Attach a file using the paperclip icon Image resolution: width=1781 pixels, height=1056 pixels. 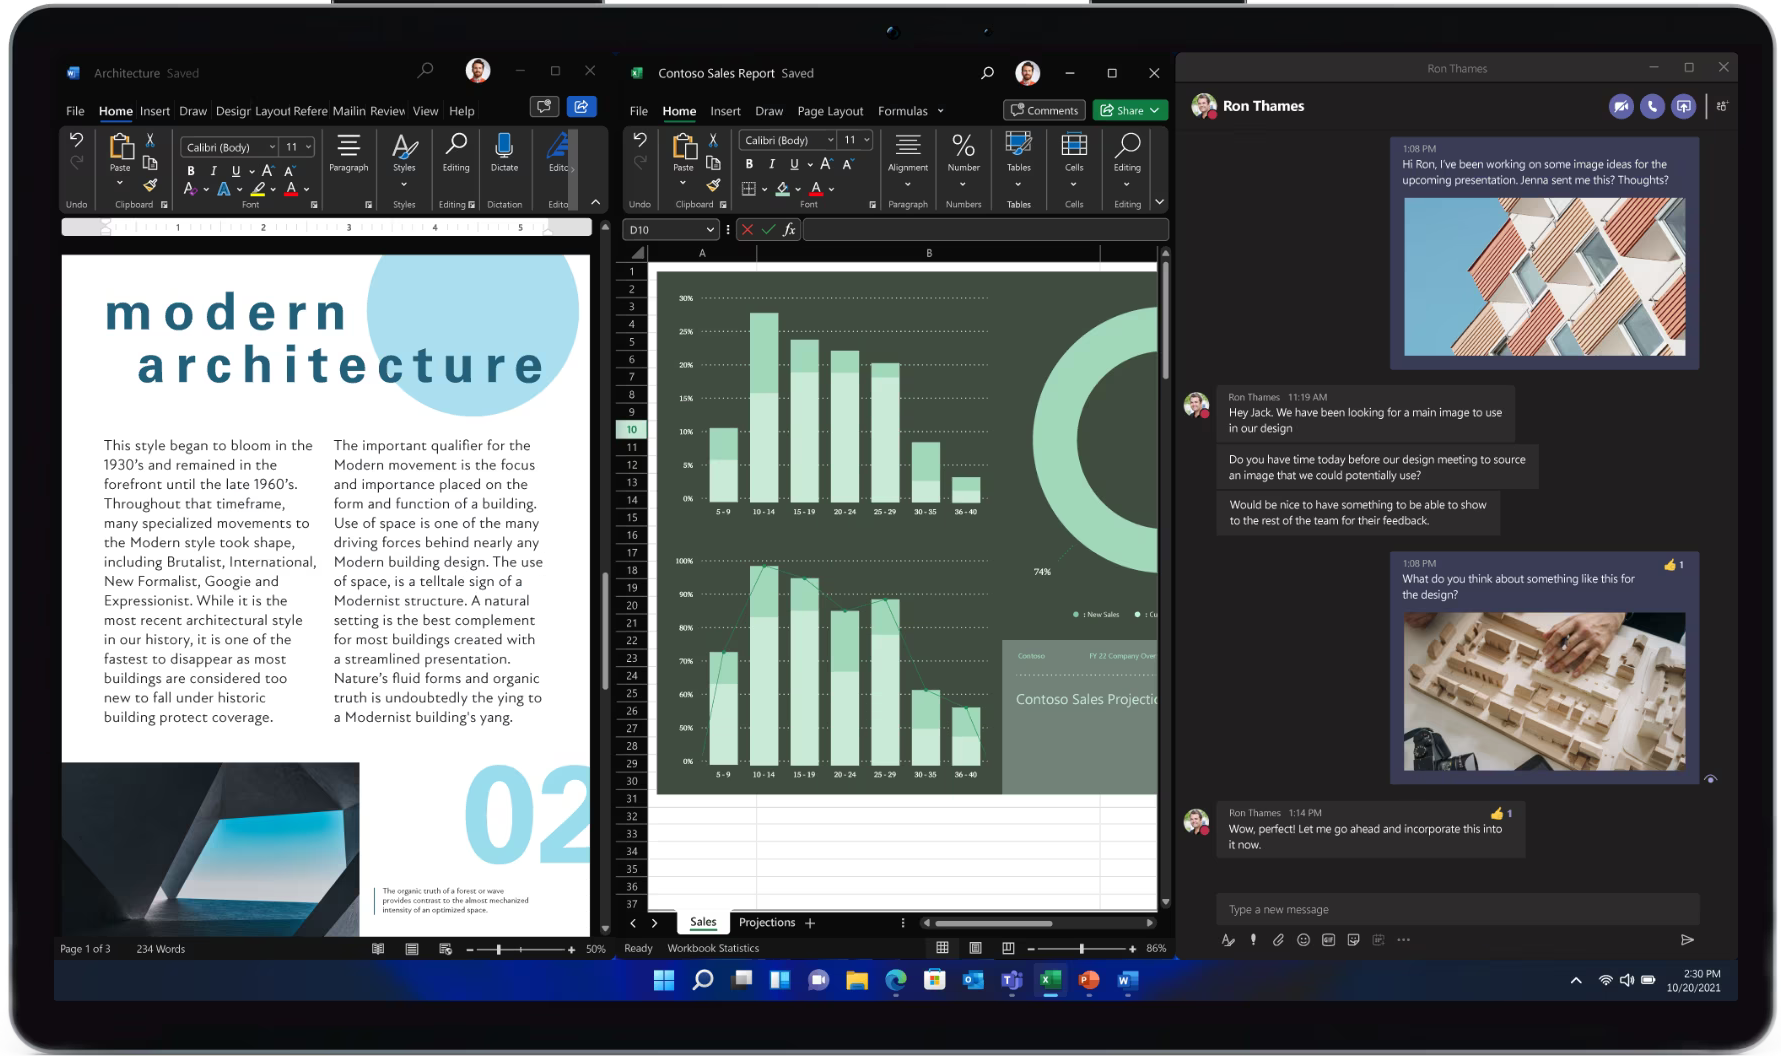click(1278, 939)
